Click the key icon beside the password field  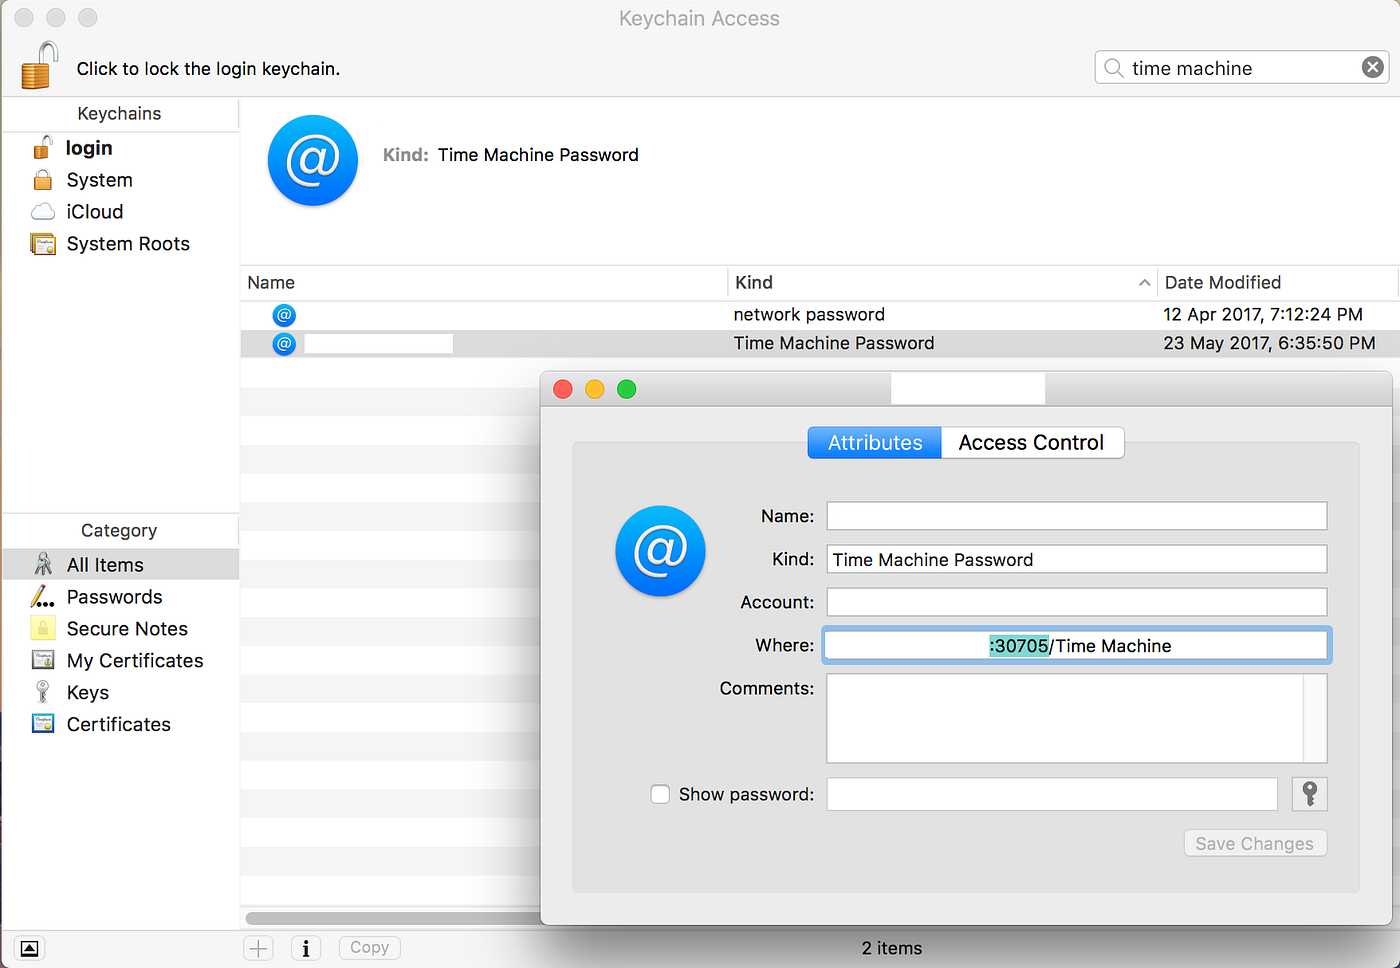point(1309,794)
